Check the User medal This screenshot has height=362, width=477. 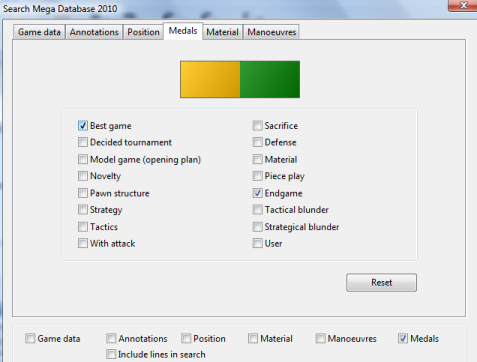tap(257, 243)
